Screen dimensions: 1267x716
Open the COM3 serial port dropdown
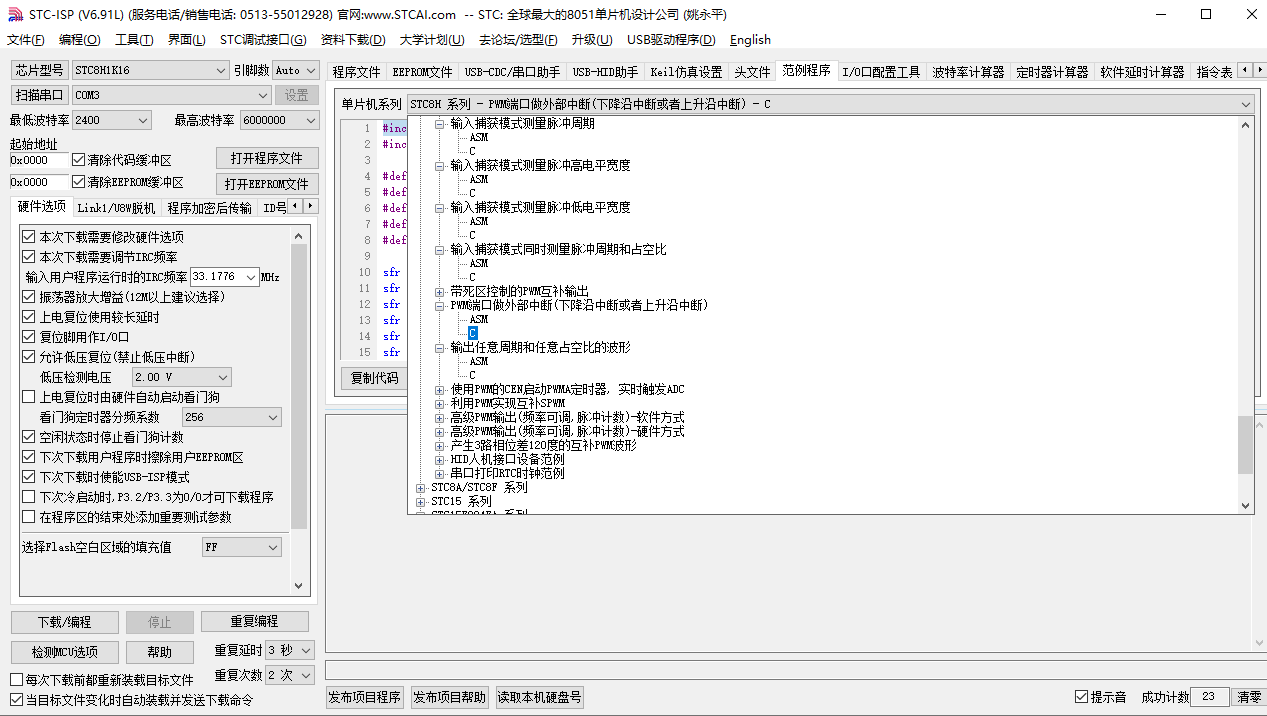coord(171,95)
